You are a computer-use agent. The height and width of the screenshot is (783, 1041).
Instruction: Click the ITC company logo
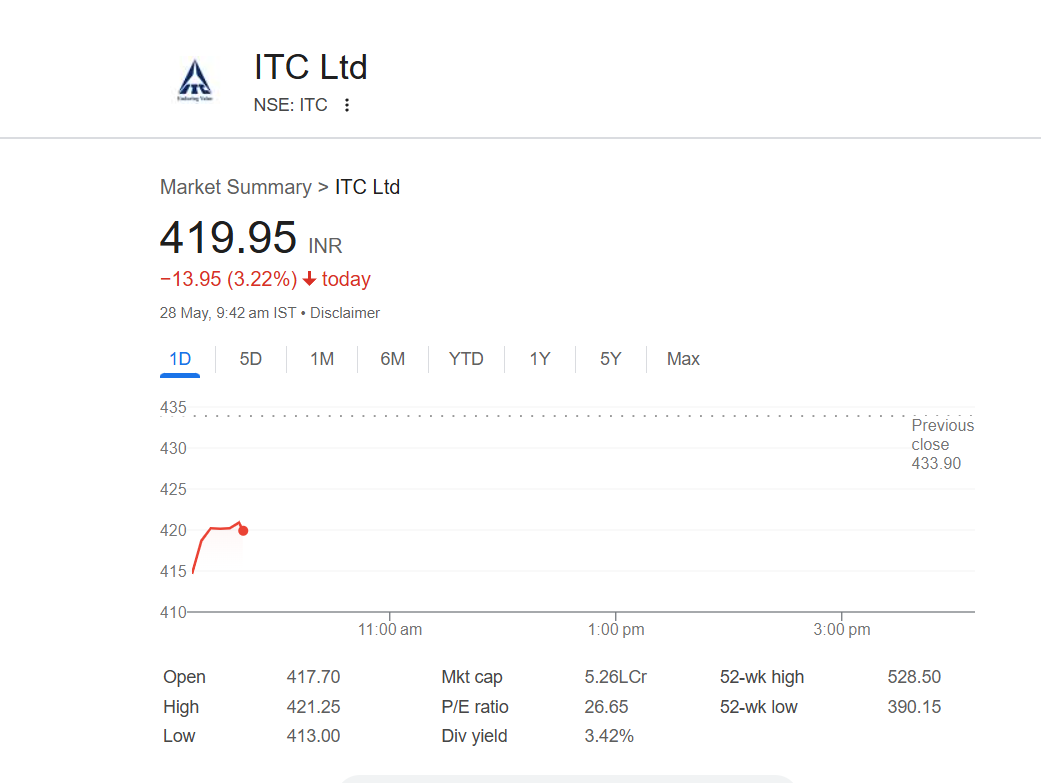[195, 81]
